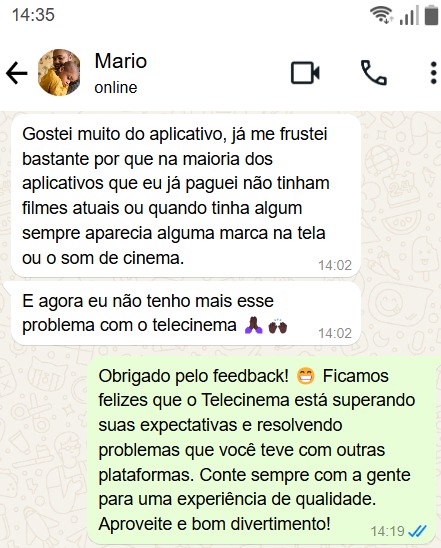The height and width of the screenshot is (548, 441).
Task: Open the three-dot more options menu
Action: point(433,73)
